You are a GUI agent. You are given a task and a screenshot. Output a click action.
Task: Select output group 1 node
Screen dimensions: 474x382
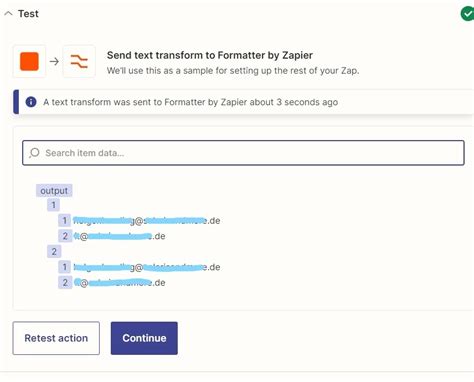53,205
